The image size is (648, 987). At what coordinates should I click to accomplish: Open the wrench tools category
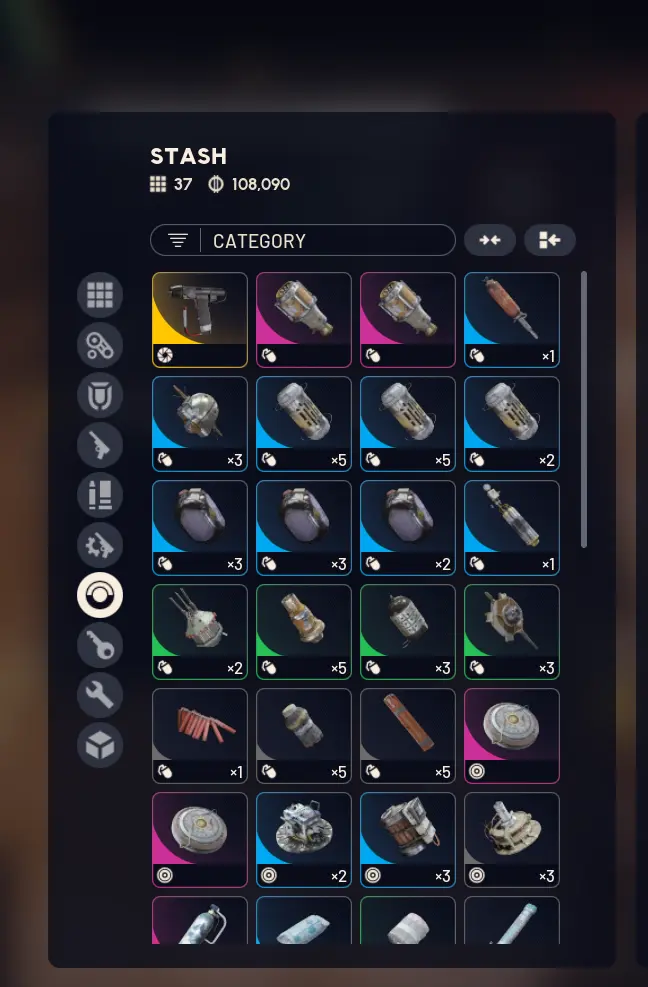[100, 696]
